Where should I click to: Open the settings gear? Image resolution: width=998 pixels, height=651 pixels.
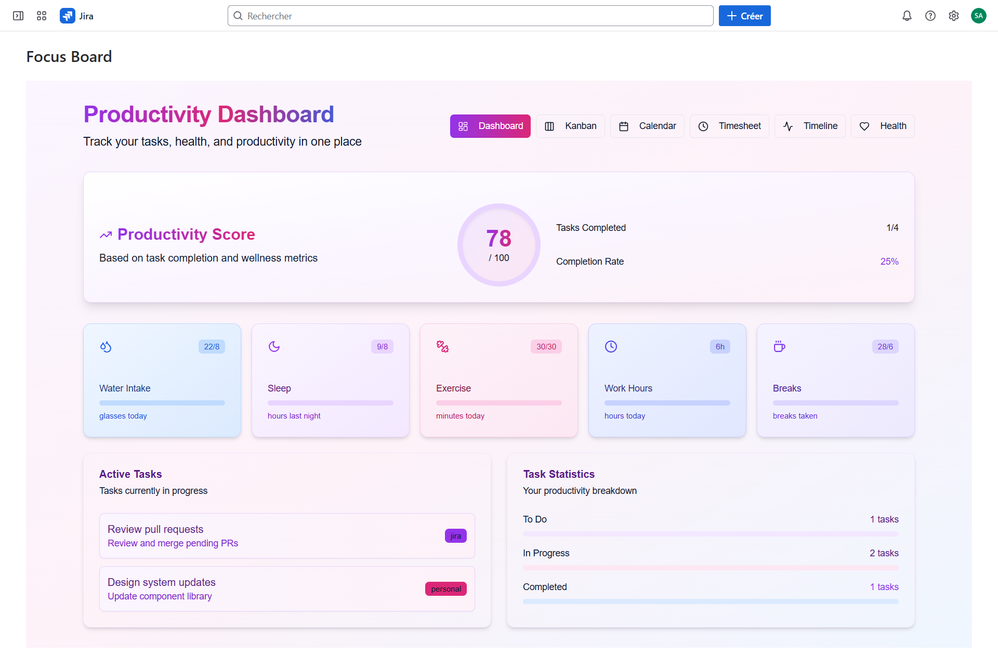click(953, 15)
